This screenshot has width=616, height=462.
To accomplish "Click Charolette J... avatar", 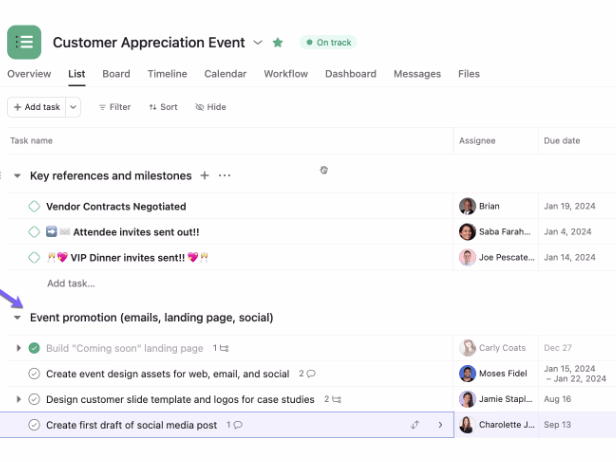I will (468, 425).
